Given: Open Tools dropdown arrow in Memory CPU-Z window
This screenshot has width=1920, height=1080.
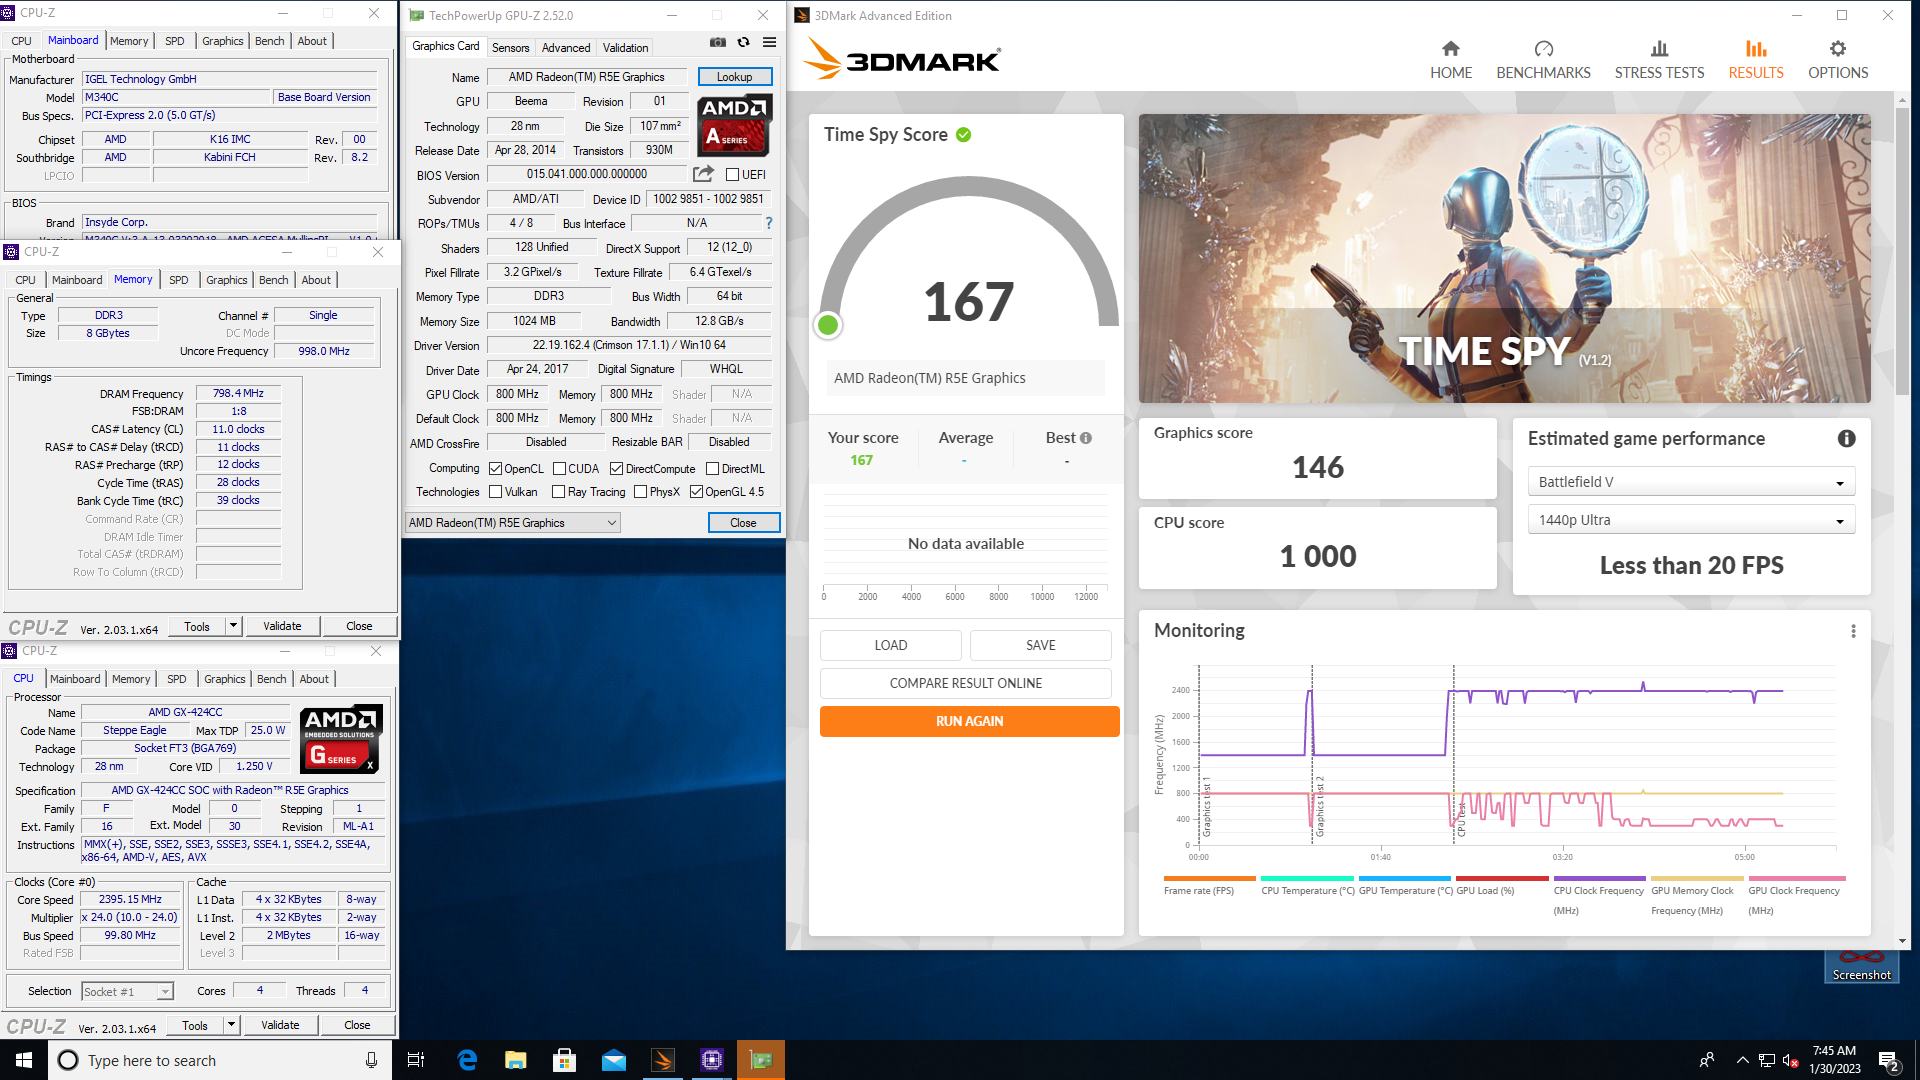Looking at the screenshot, I should (x=233, y=626).
